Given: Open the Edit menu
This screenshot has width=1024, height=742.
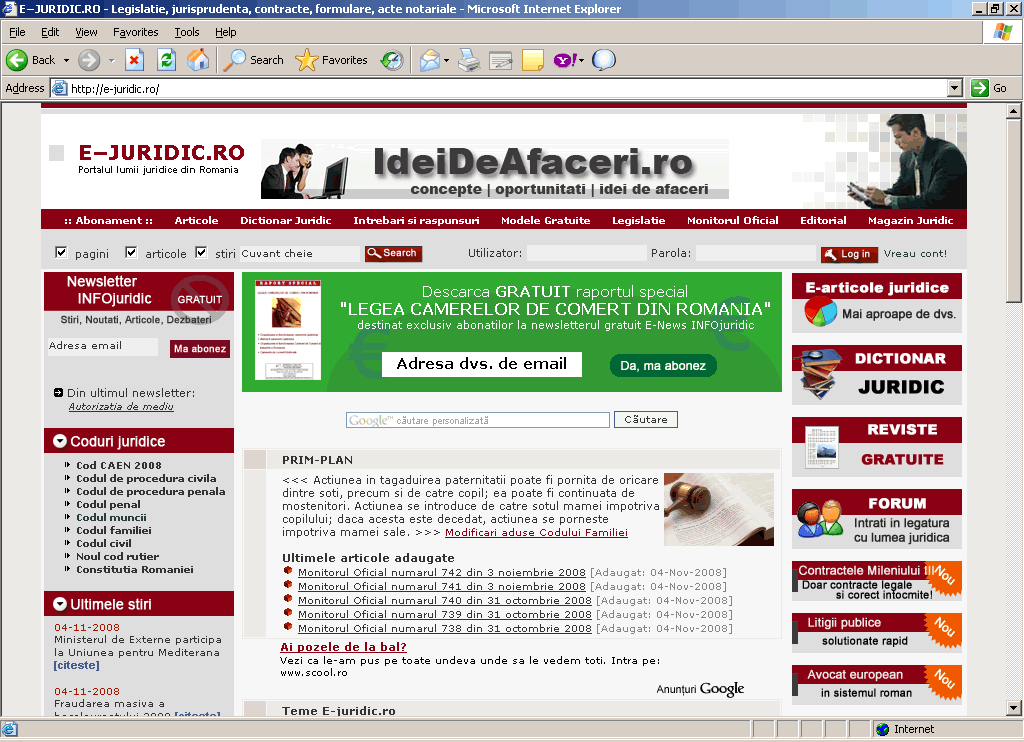Looking at the screenshot, I should coord(50,32).
